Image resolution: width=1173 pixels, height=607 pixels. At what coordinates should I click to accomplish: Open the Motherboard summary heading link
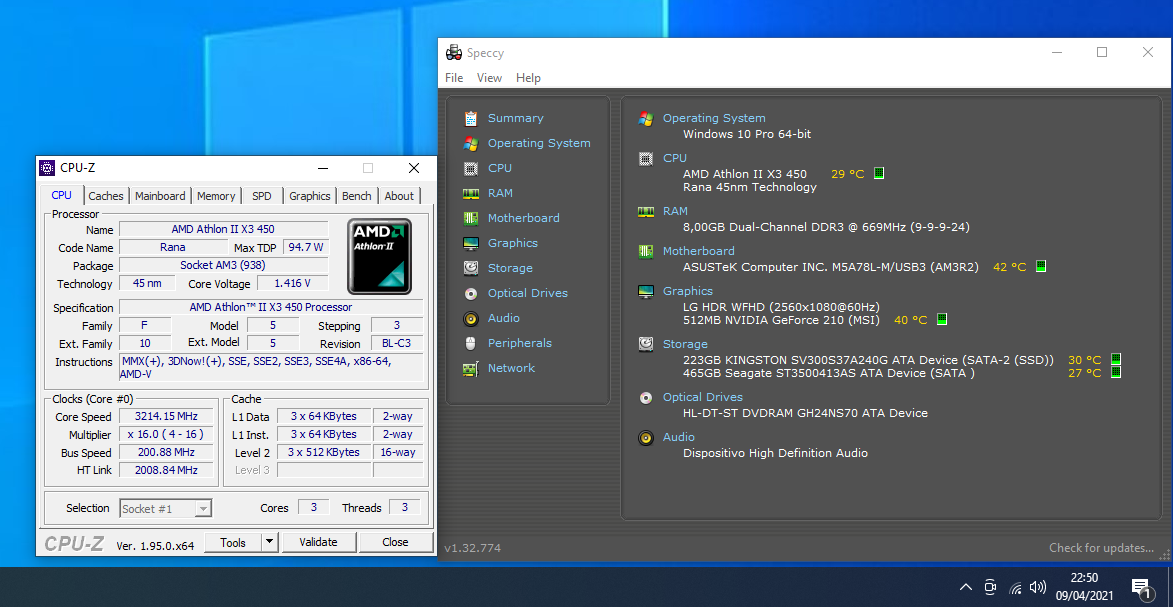click(699, 251)
